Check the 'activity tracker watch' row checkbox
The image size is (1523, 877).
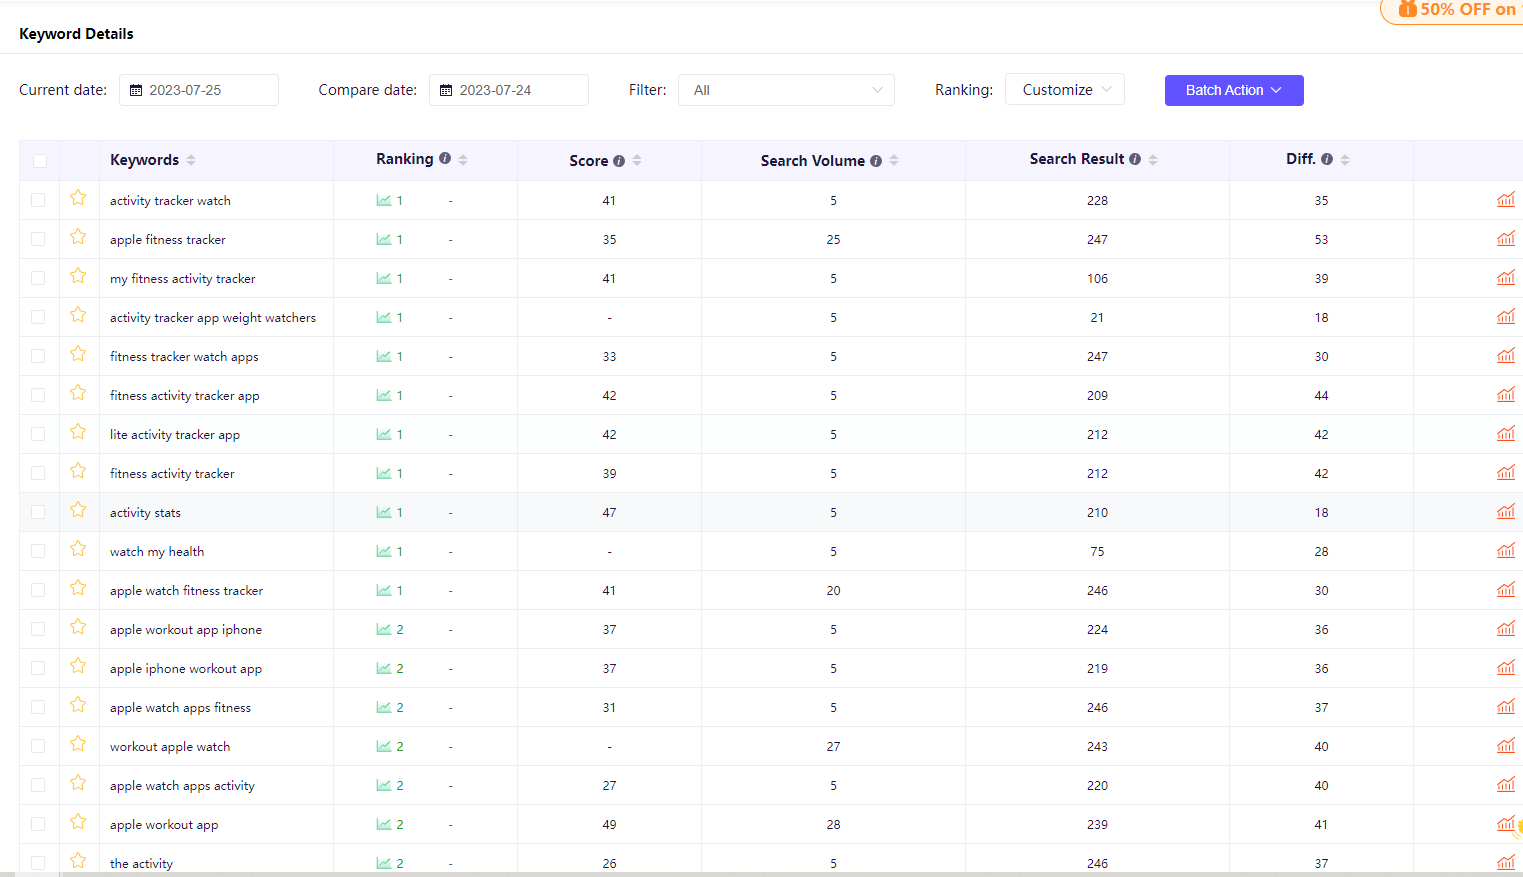pyautogui.click(x=38, y=200)
